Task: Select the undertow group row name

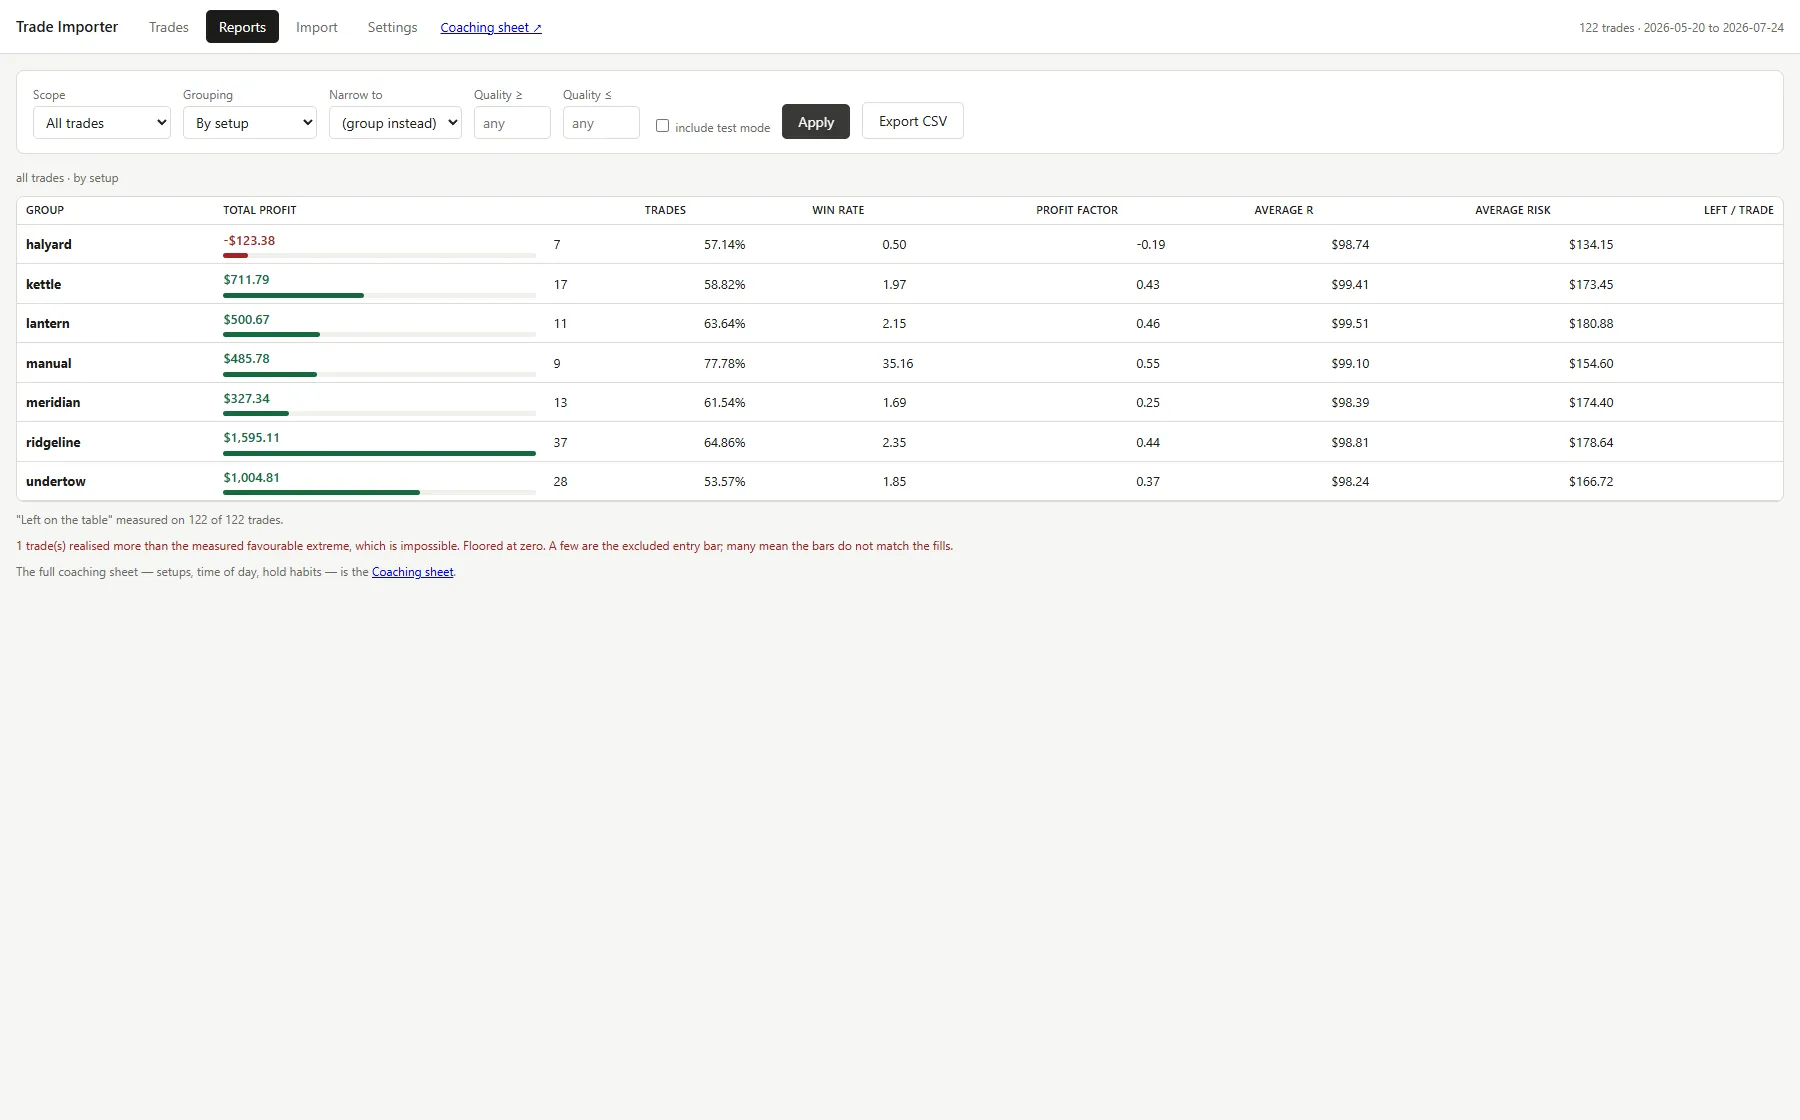Action: pos(56,481)
